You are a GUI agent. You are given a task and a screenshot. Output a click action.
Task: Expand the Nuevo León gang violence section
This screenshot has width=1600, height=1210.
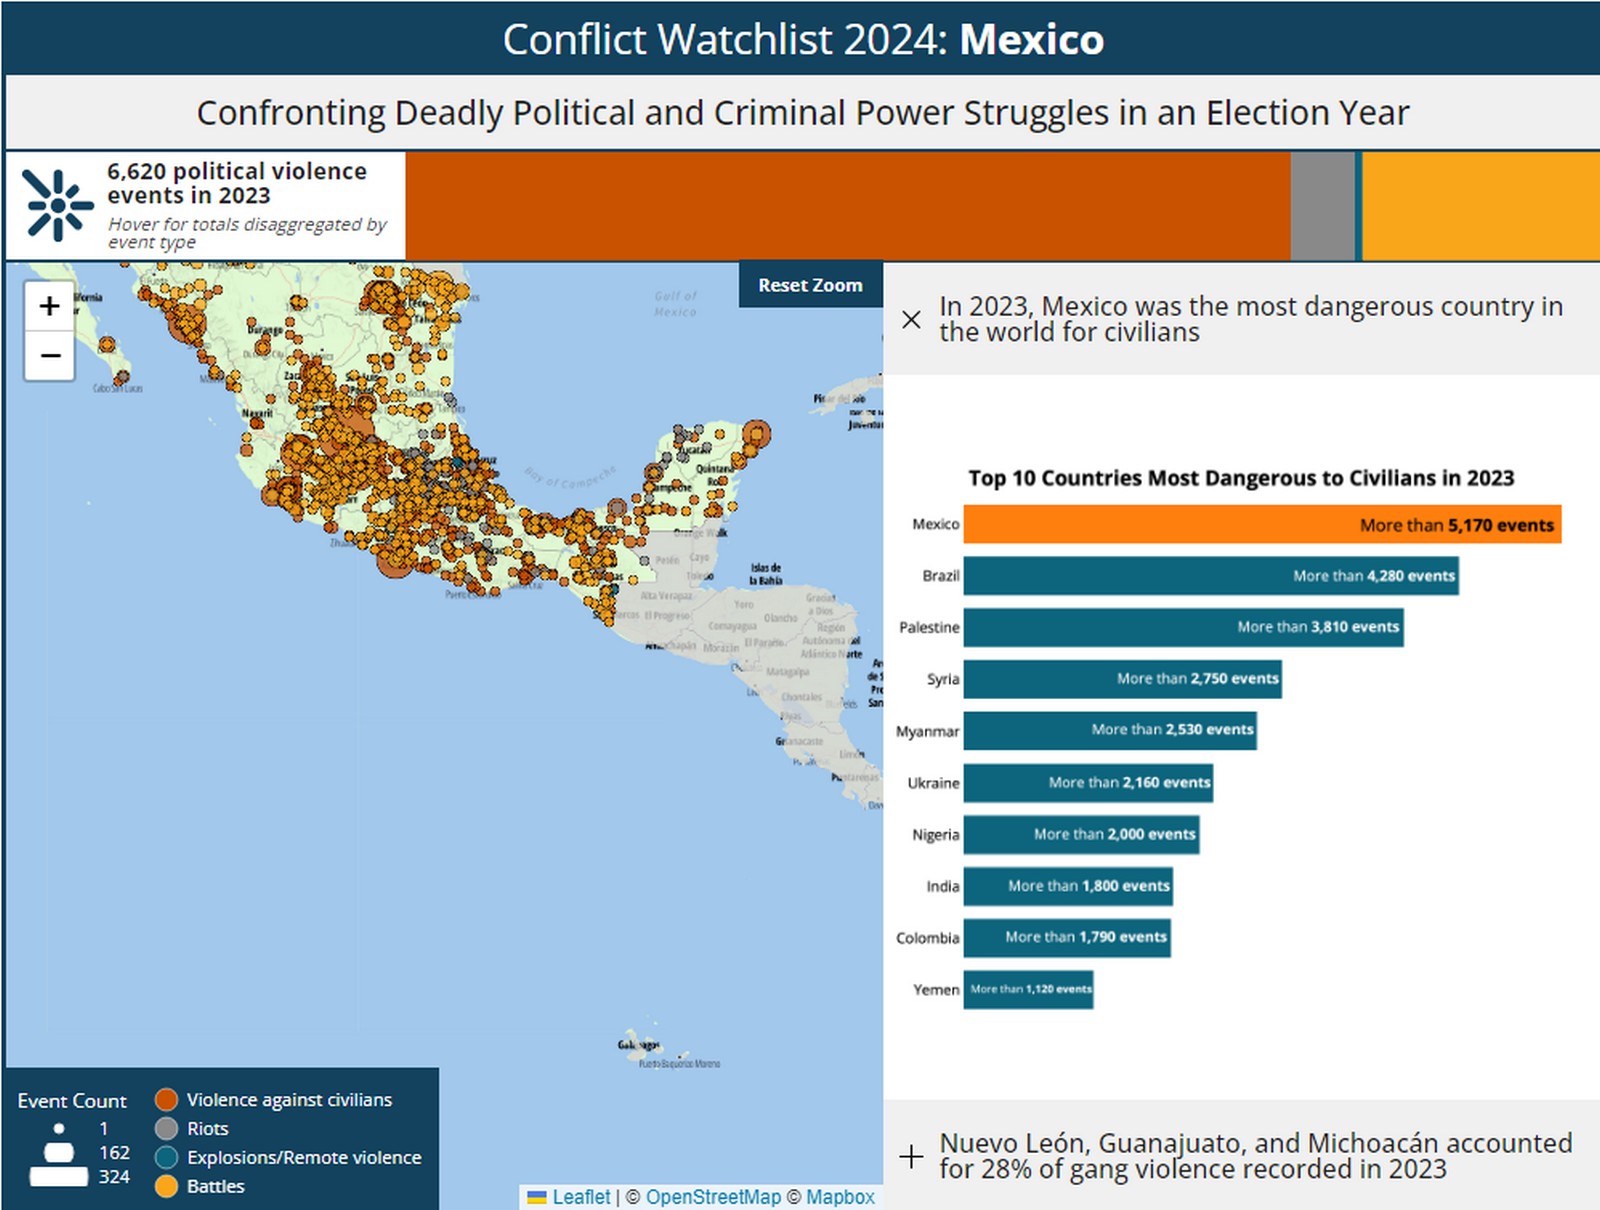pos(911,1157)
